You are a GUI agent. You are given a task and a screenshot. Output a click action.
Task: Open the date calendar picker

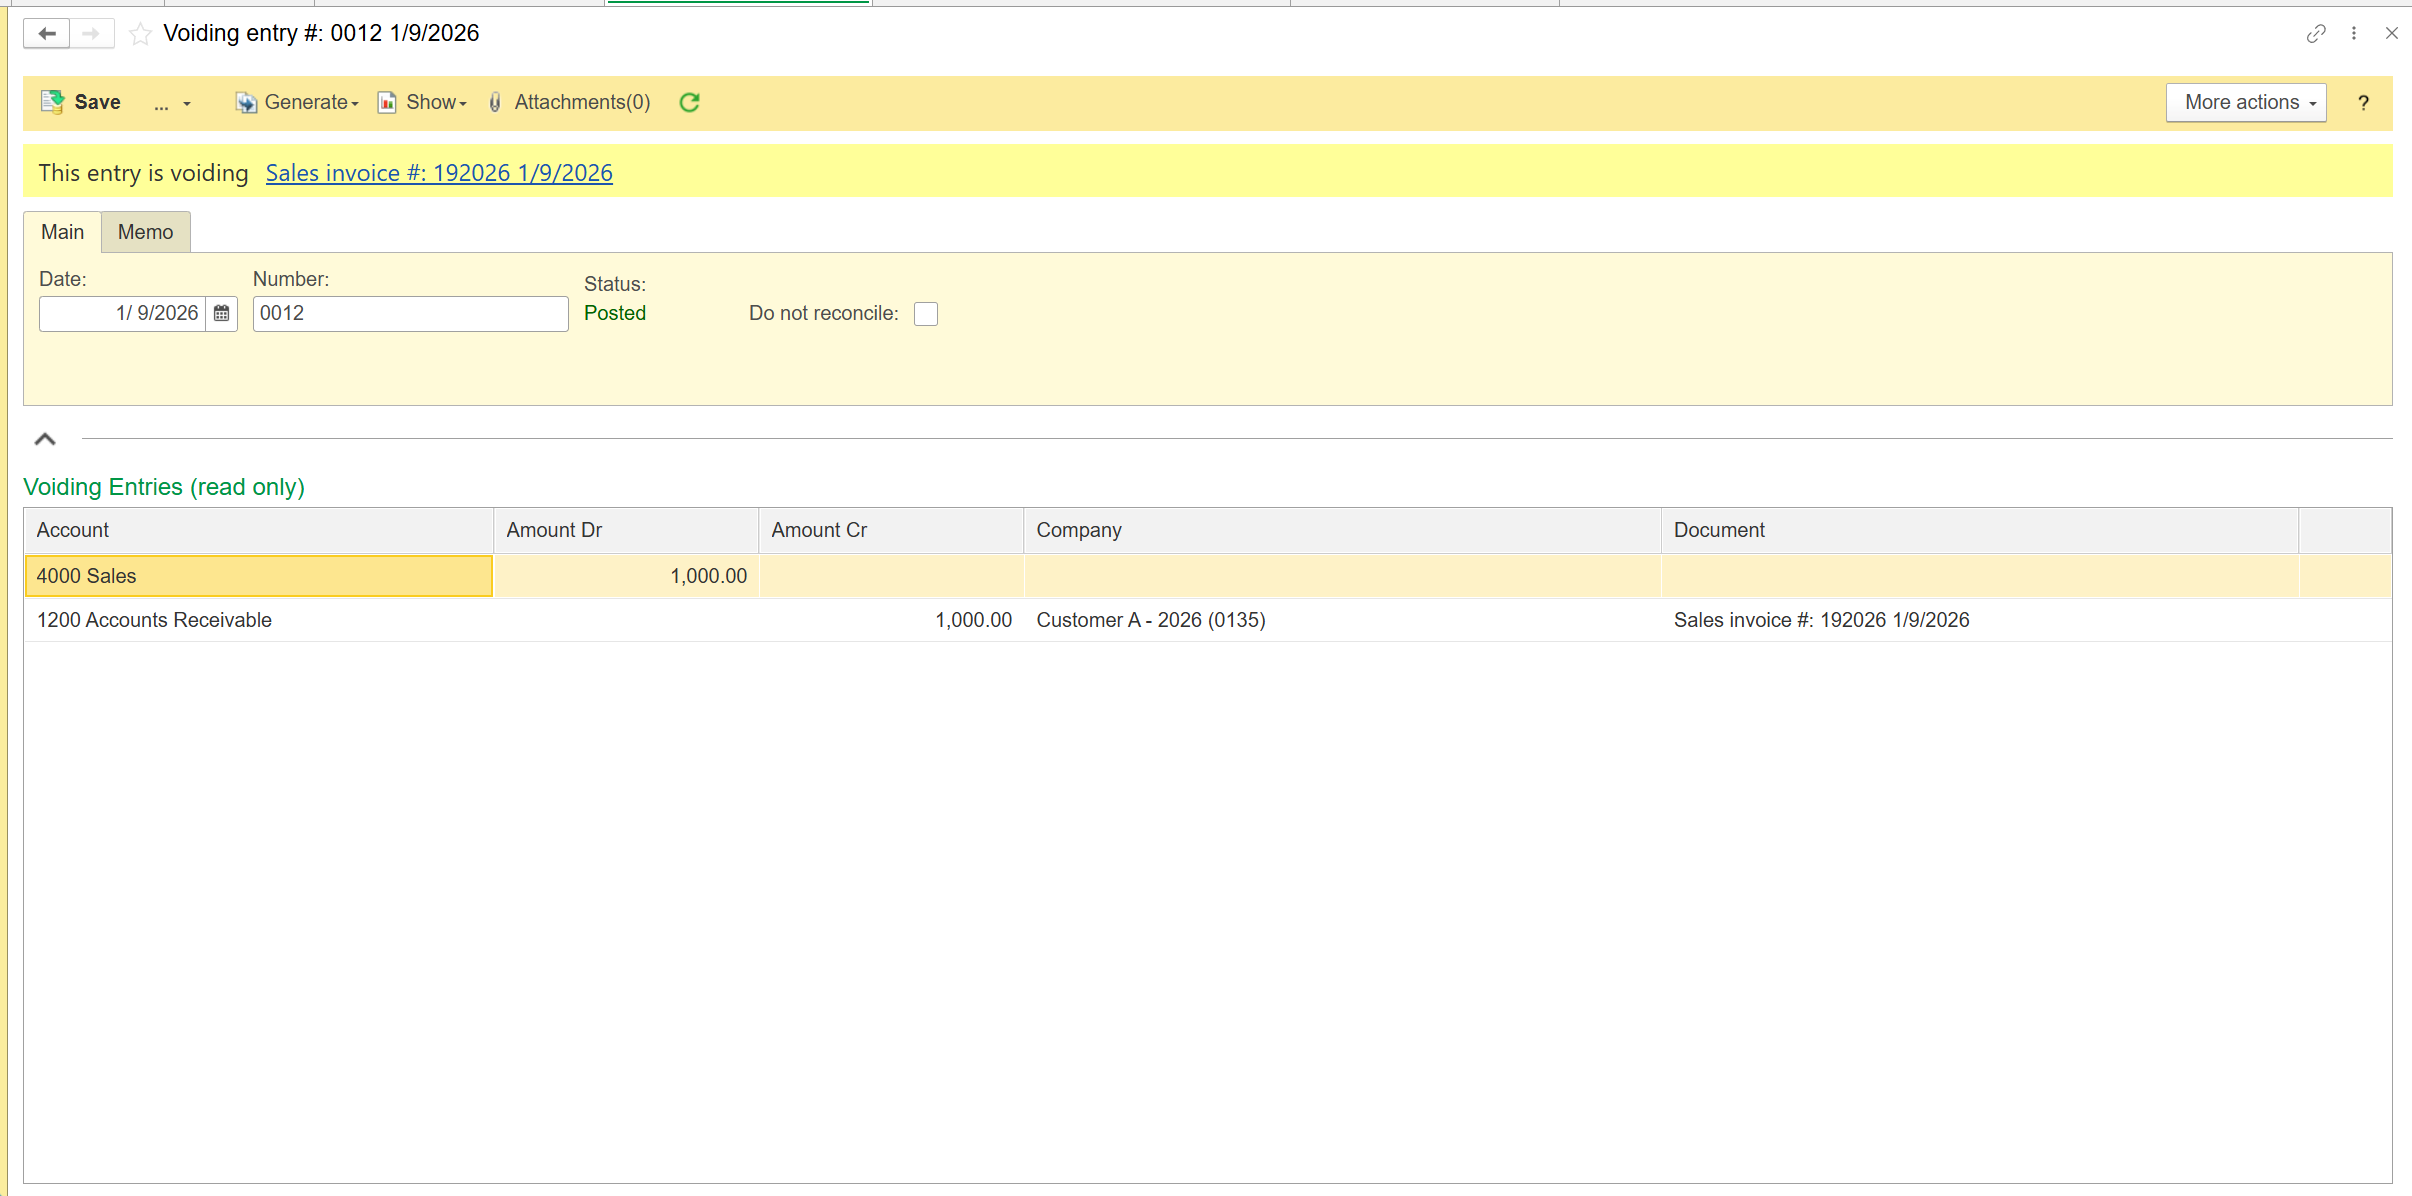(x=221, y=314)
